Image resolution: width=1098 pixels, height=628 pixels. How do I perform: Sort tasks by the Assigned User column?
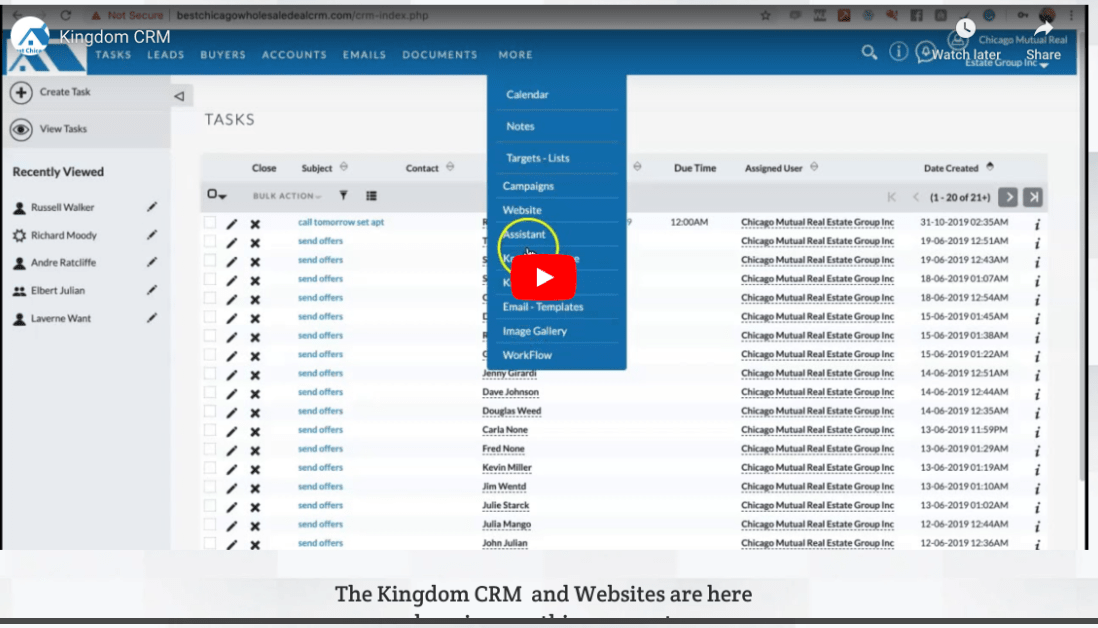click(814, 167)
